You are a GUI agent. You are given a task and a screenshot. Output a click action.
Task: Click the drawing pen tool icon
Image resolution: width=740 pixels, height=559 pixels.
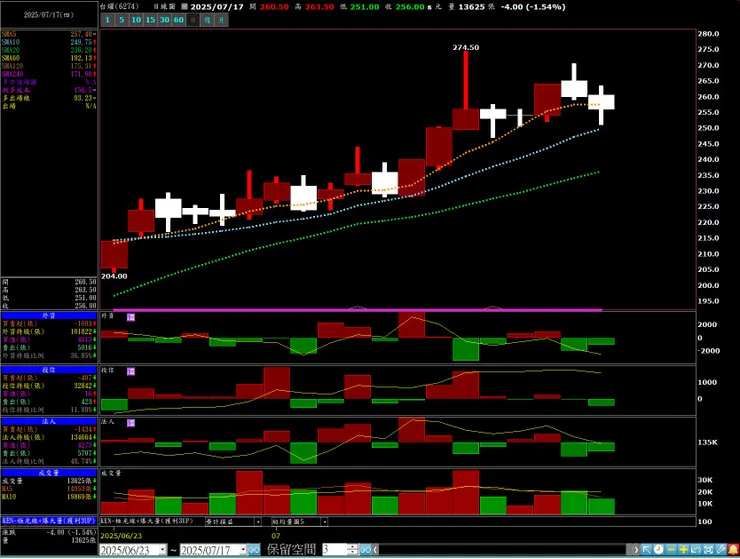[x=720, y=550]
